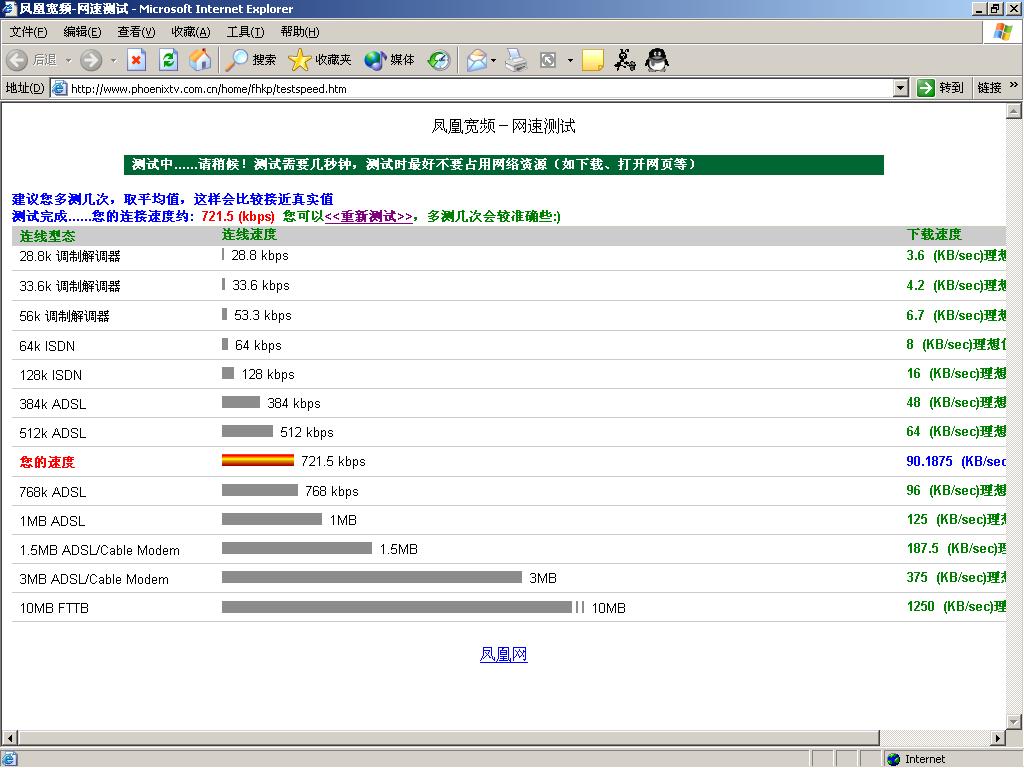
Task: Click the 链接 (Links) toolbar label
Action: click(989, 88)
